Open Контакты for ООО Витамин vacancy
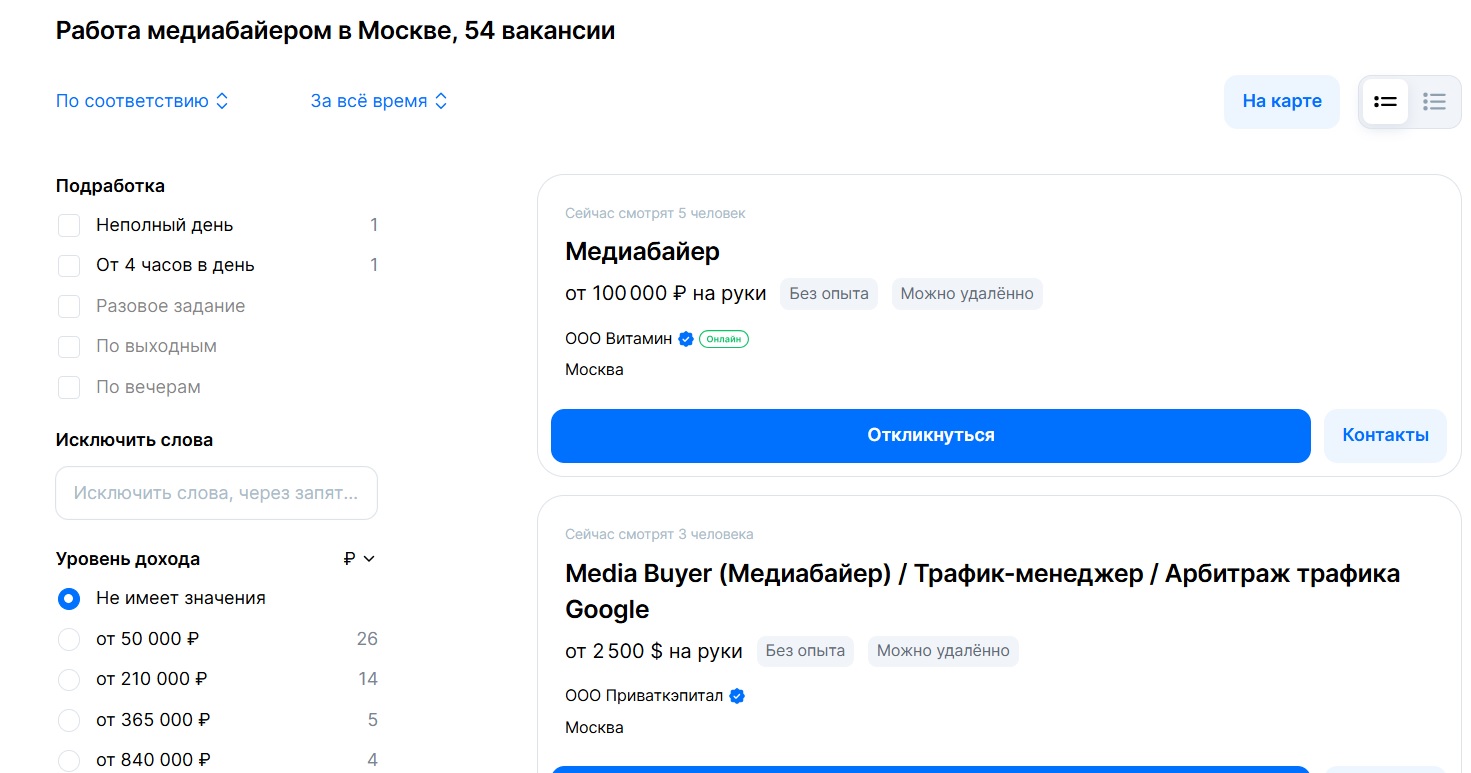The image size is (1471, 773). click(1385, 435)
